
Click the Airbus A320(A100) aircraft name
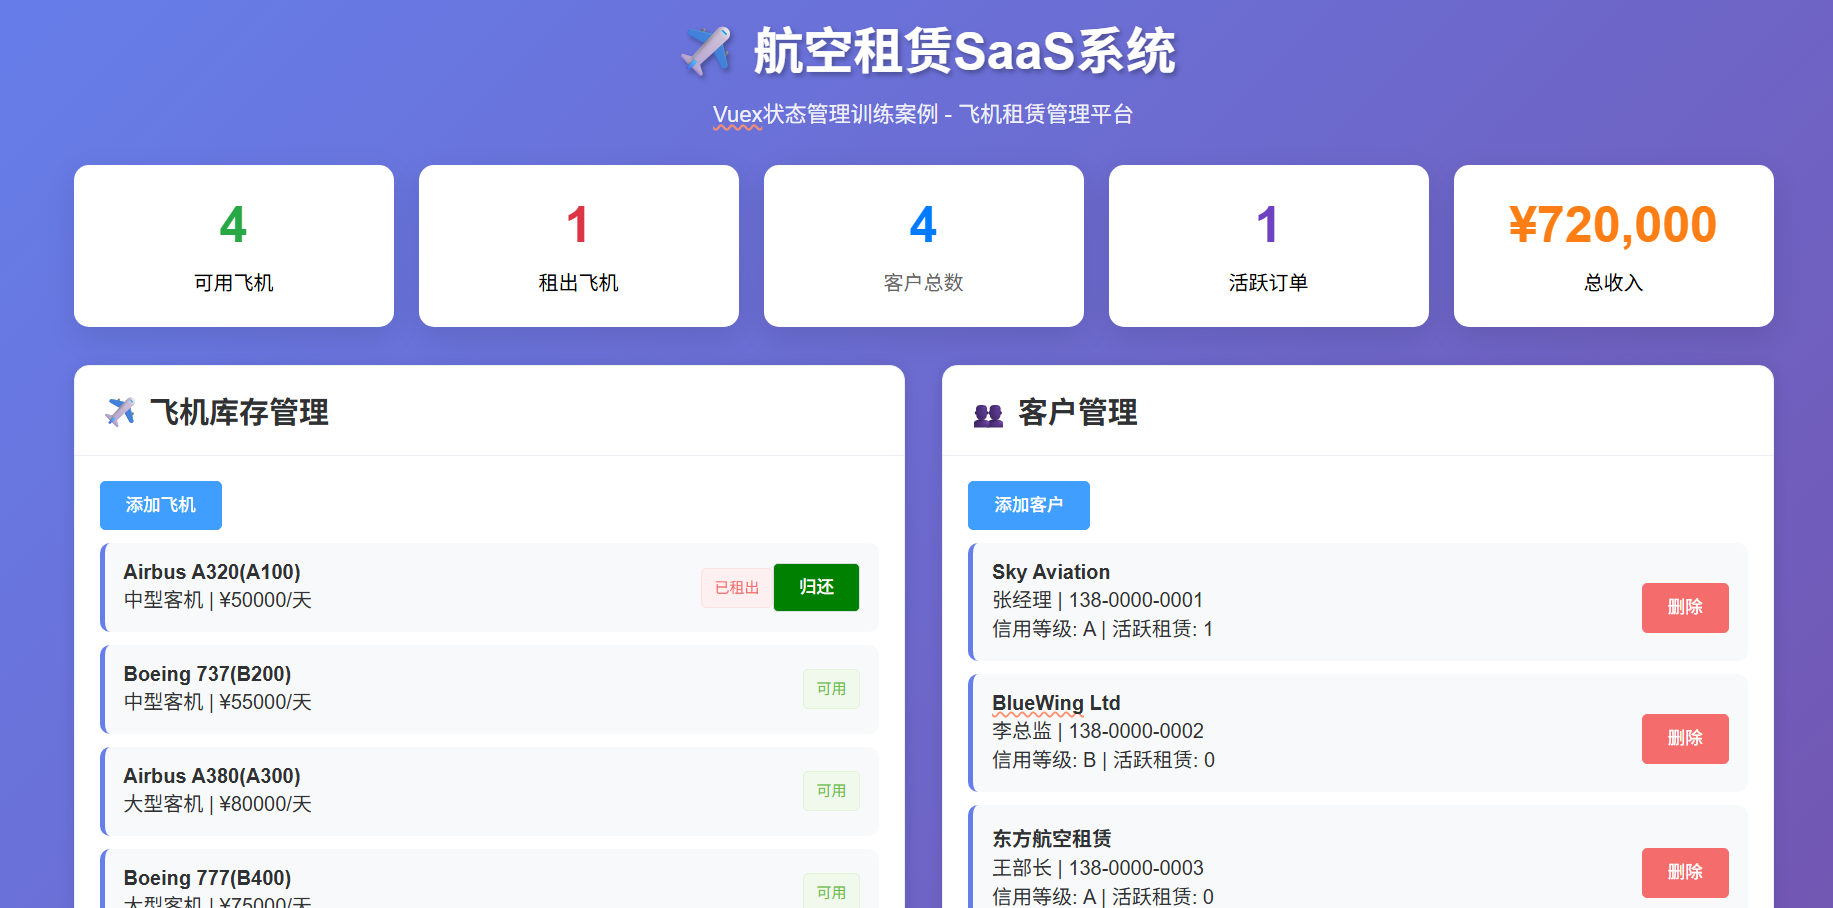[212, 572]
